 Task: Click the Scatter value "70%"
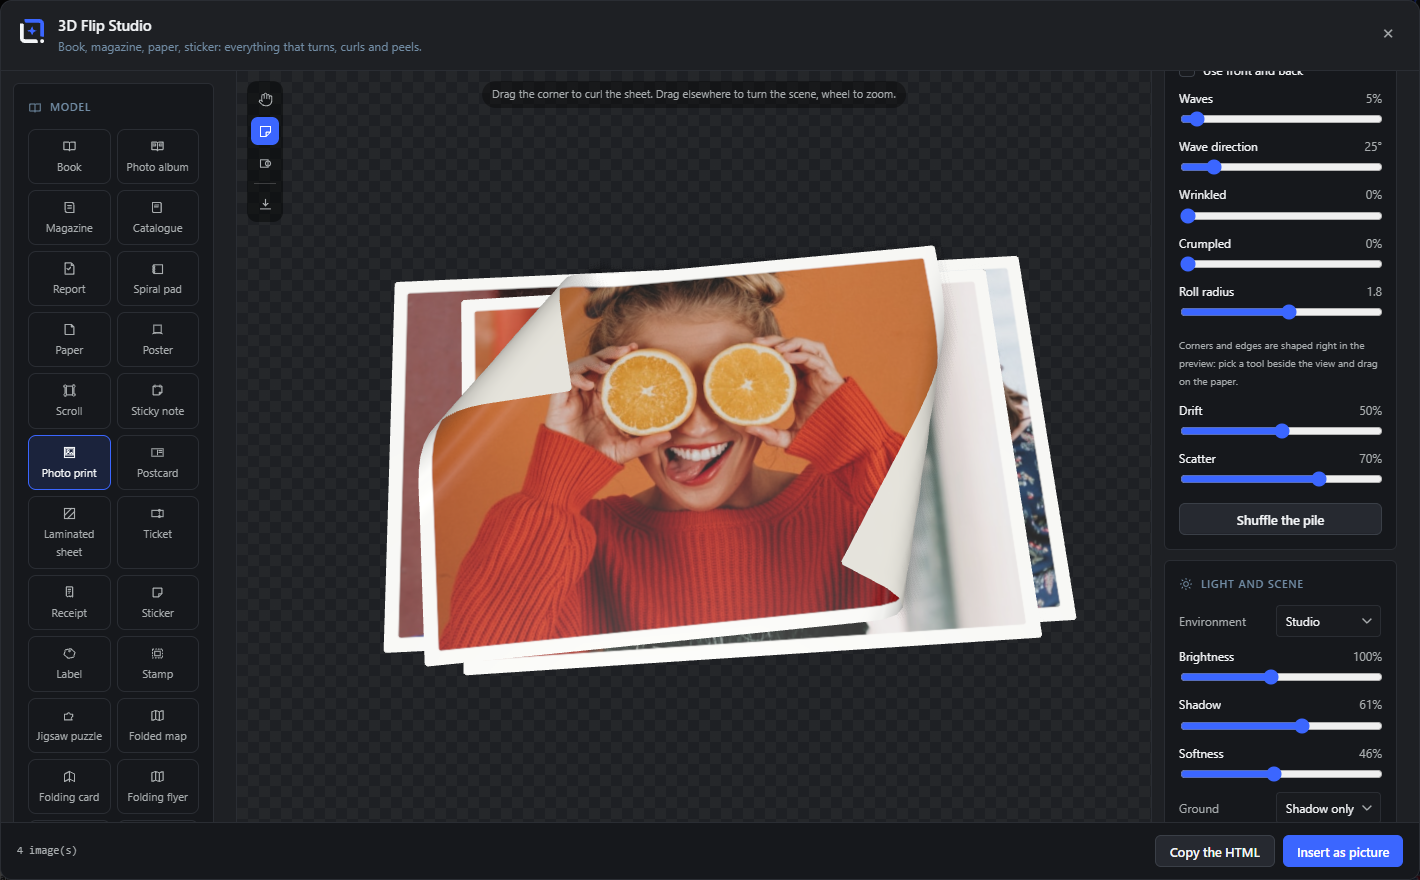[1370, 459]
